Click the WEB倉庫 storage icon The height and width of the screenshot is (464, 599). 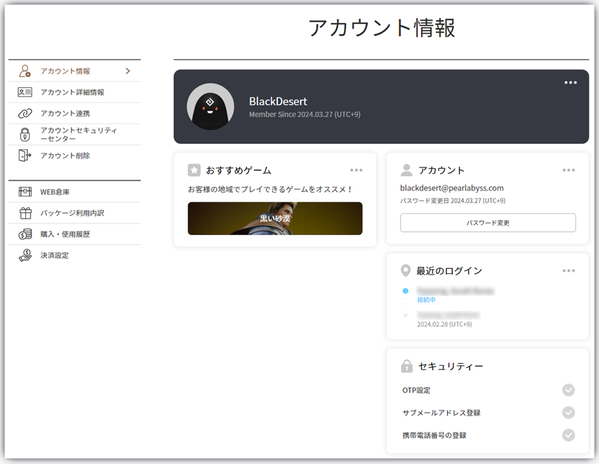[25, 192]
